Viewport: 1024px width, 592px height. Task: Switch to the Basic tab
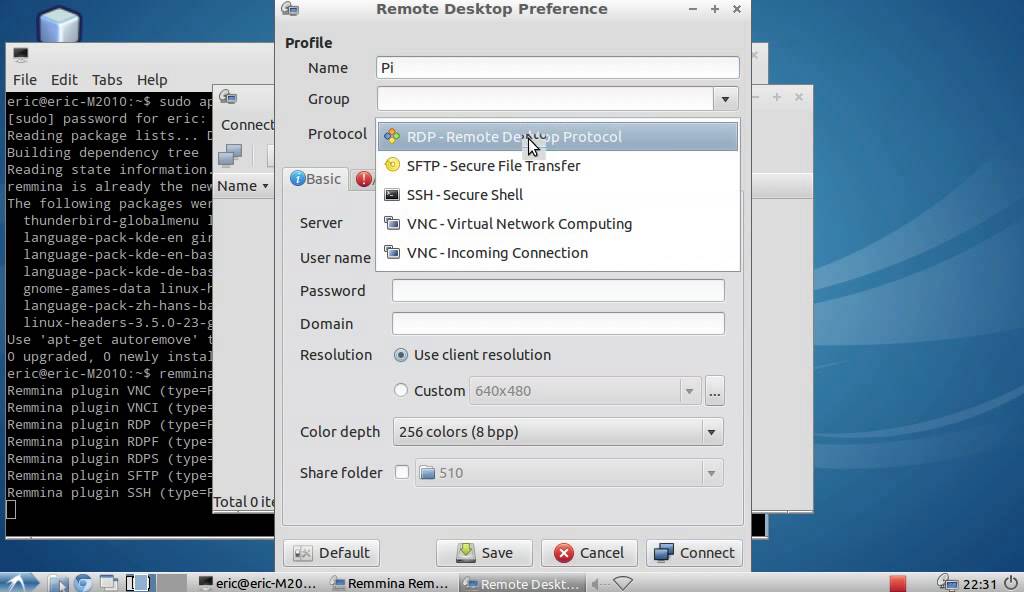point(316,179)
